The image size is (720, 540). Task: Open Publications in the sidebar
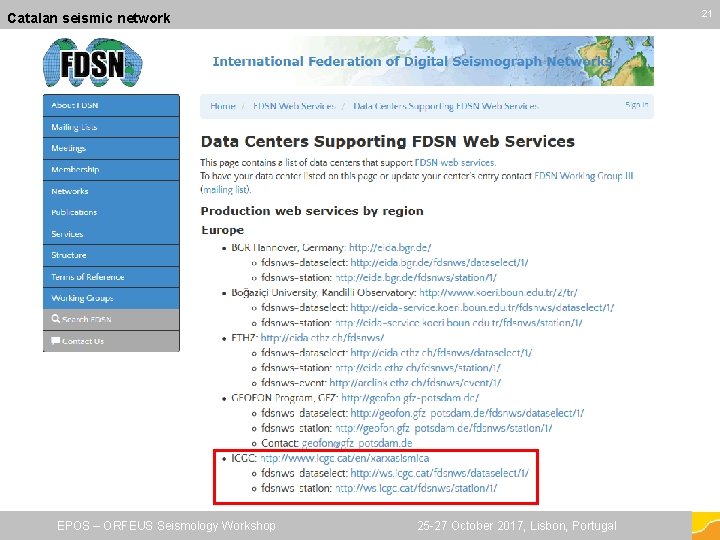[111, 212]
